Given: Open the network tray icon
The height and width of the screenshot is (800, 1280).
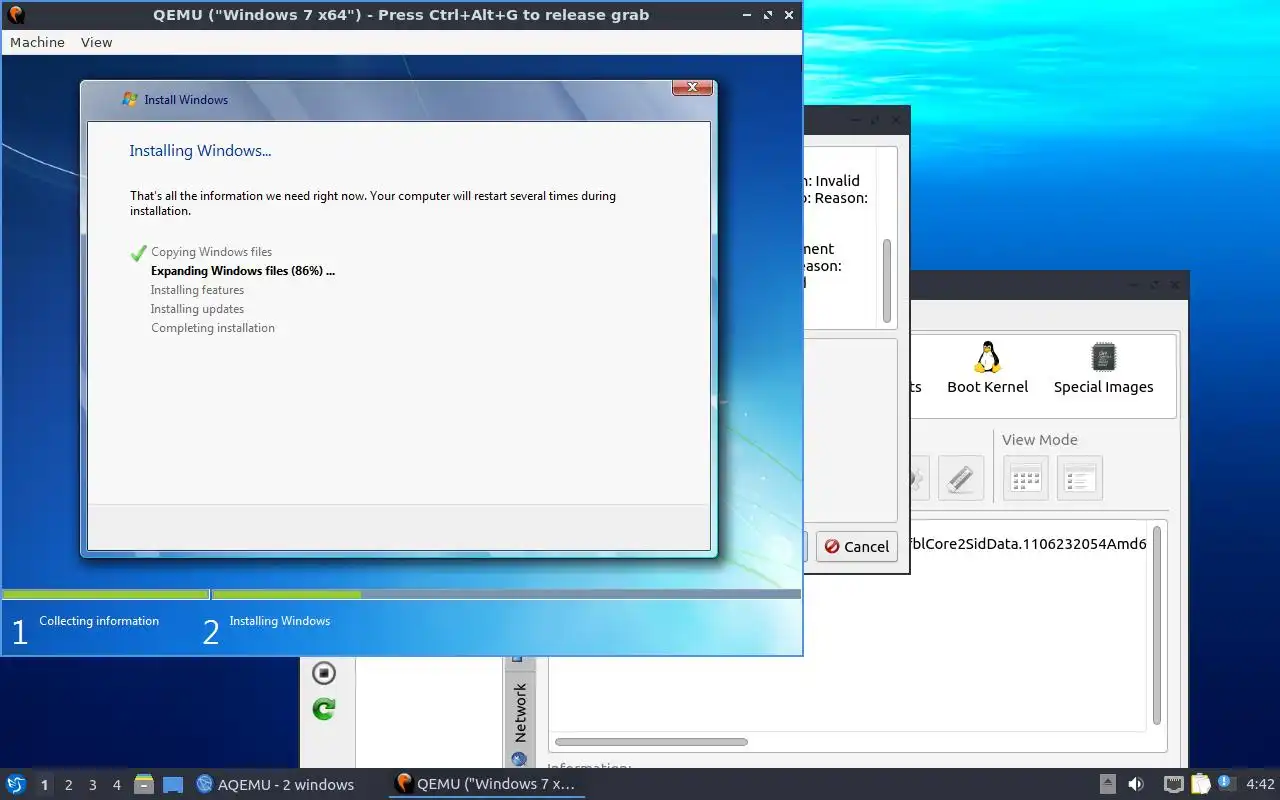Looking at the screenshot, I should coord(1174,784).
